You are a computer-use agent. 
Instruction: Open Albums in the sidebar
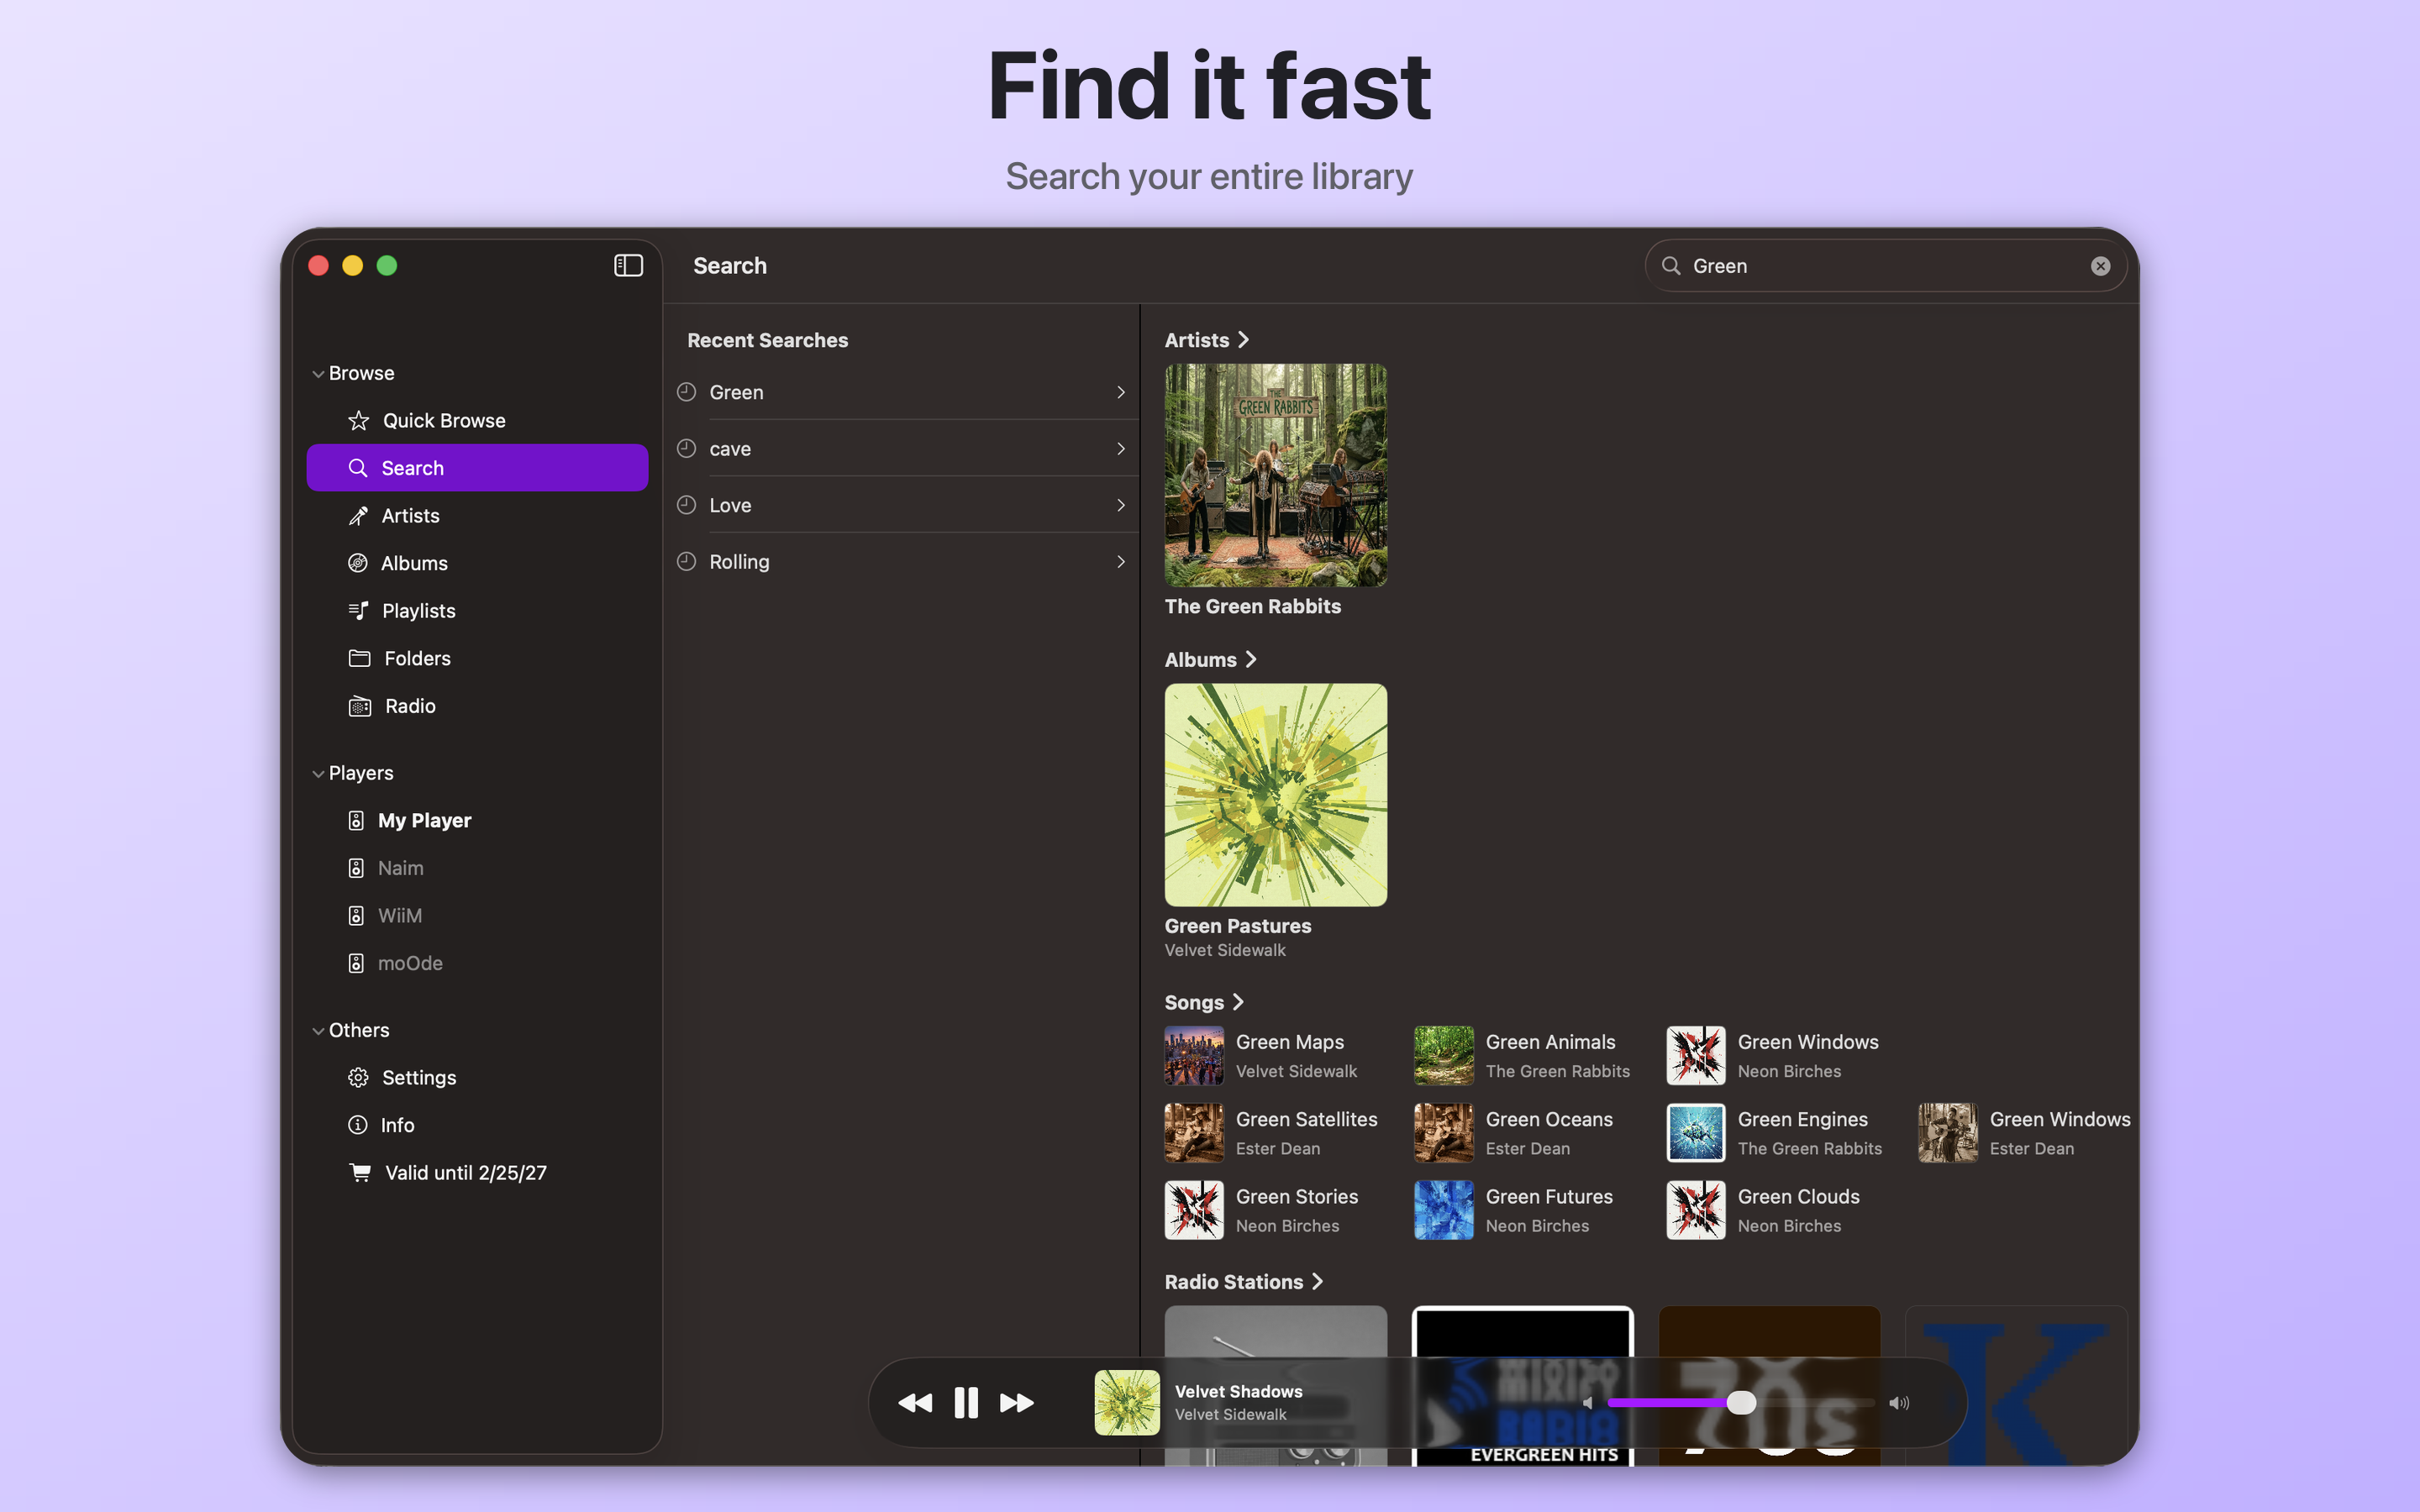click(x=477, y=563)
